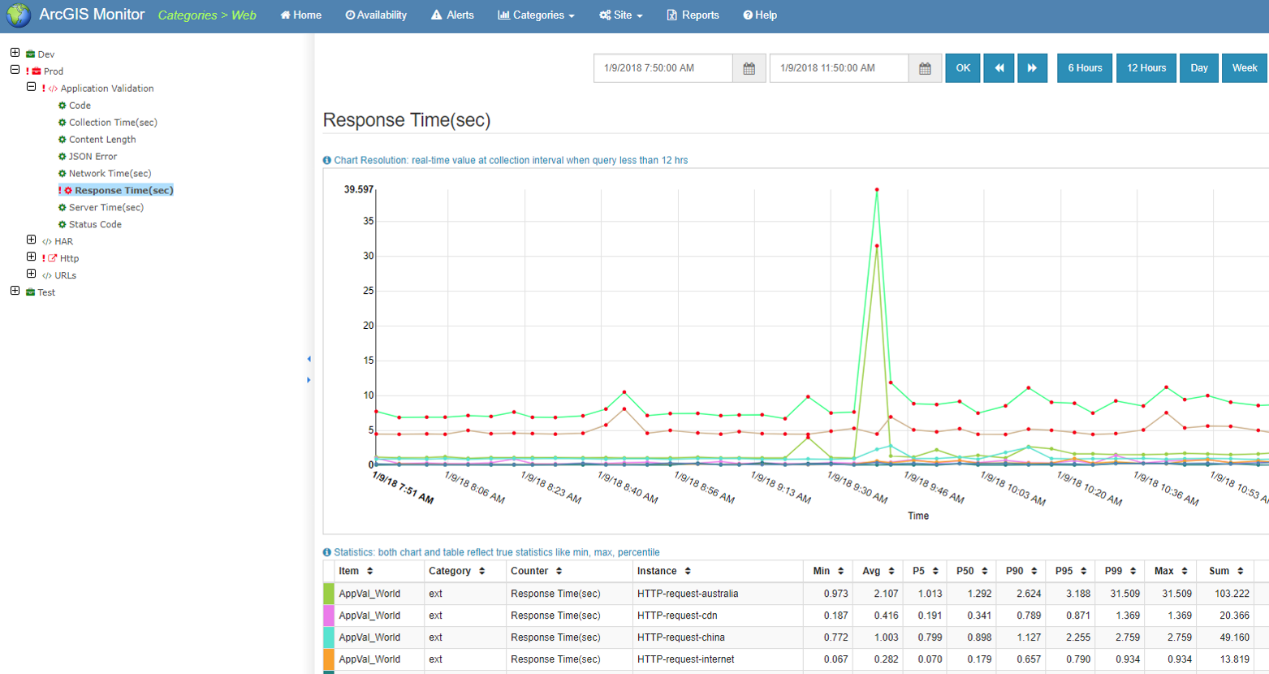Step back in time with rewind button
Viewport: 1269px width, 674px height.
pos(998,68)
